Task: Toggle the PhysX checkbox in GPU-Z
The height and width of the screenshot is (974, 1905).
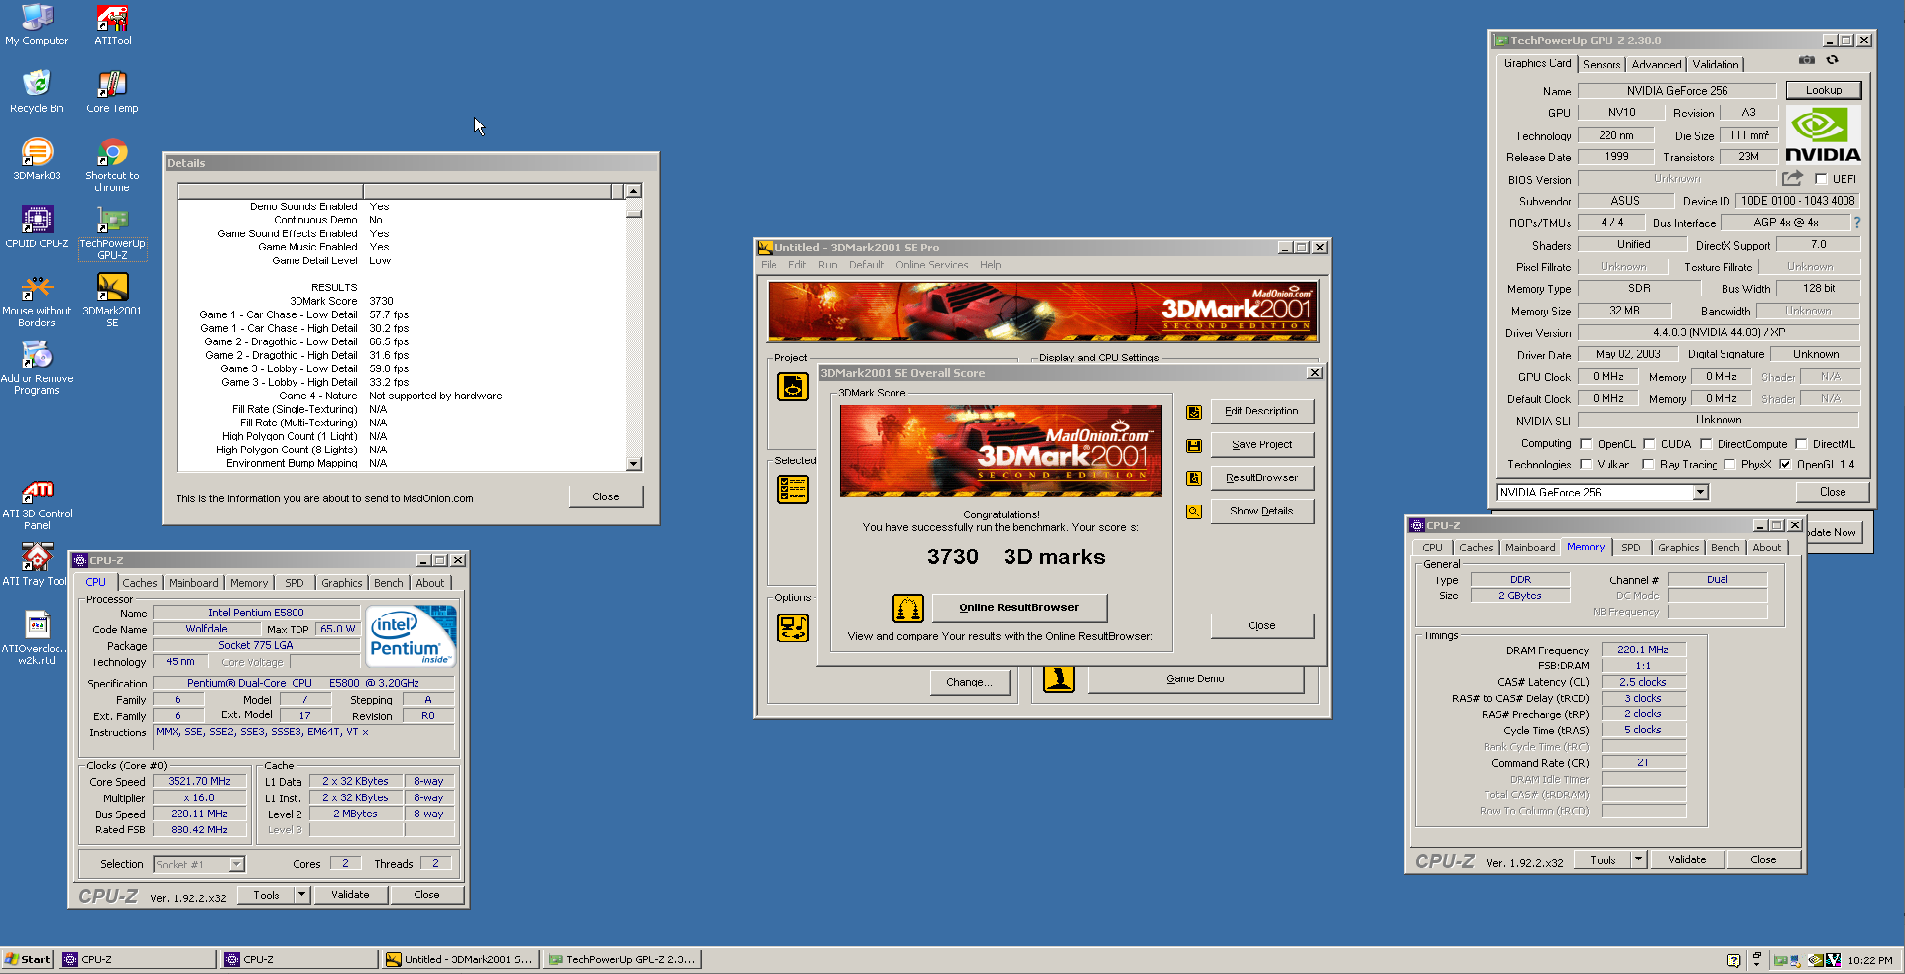Action: pos(1729,464)
